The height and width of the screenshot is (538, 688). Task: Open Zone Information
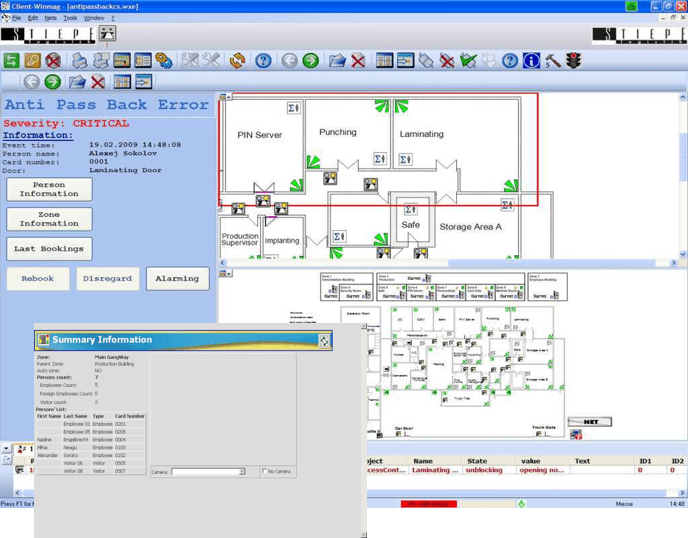(49, 219)
